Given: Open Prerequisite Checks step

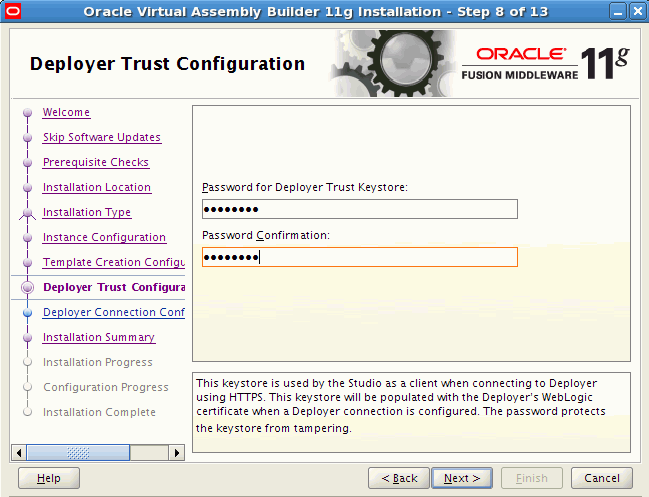Looking at the screenshot, I should click(96, 162).
